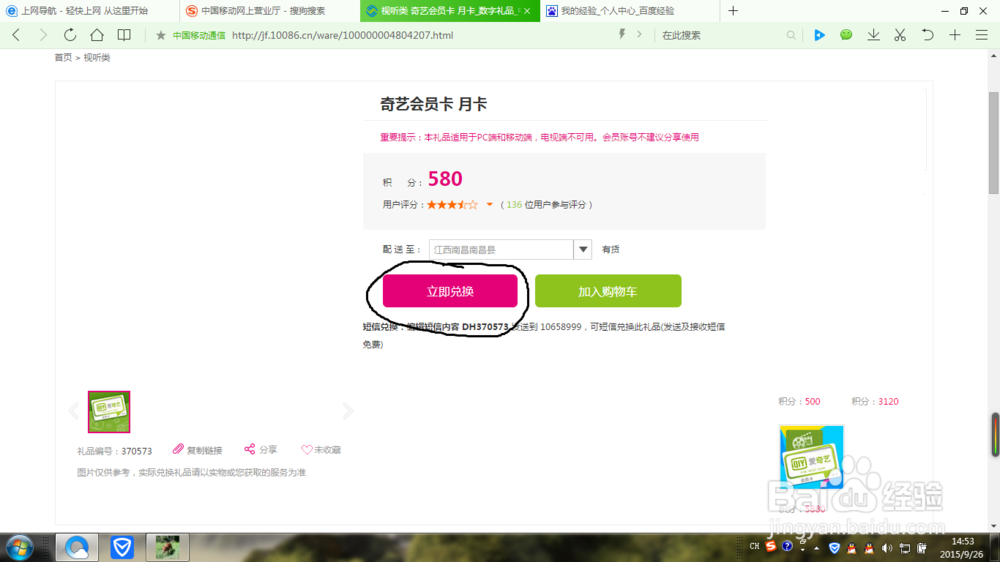Bookmark page with the star icon
Screen dimensions: 1000x562
coord(161,35)
